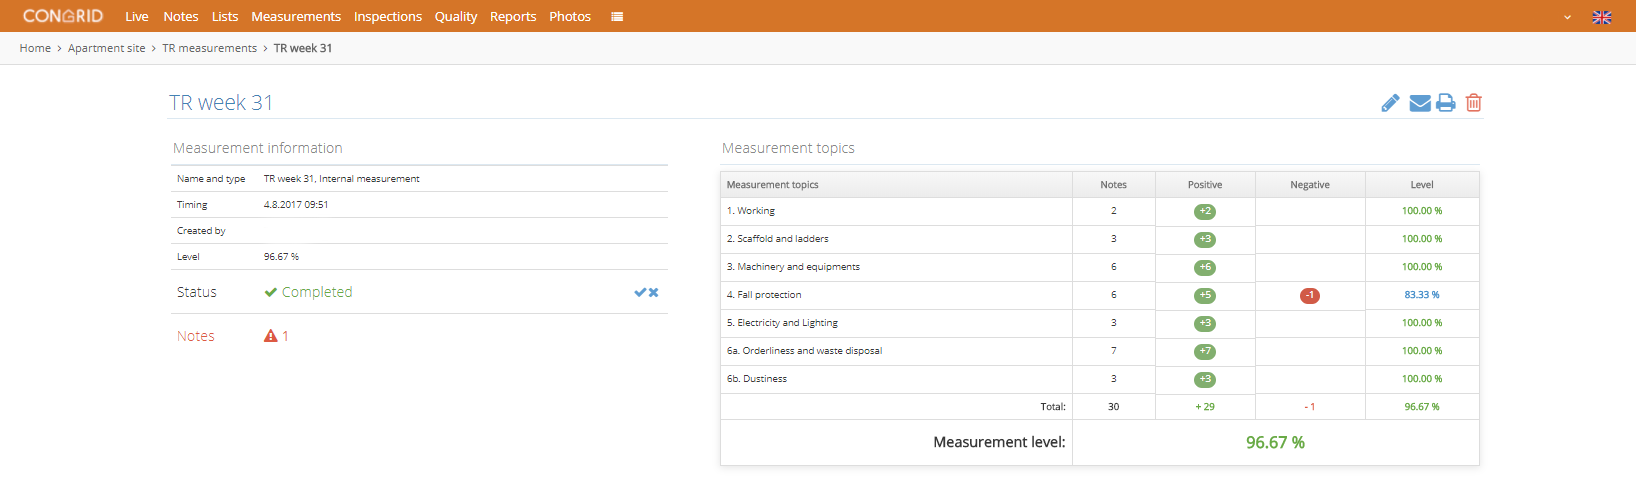This screenshot has height=482, width=1636.
Task: Click the +3 badge for Electricity and Lighting
Action: pyautogui.click(x=1205, y=323)
